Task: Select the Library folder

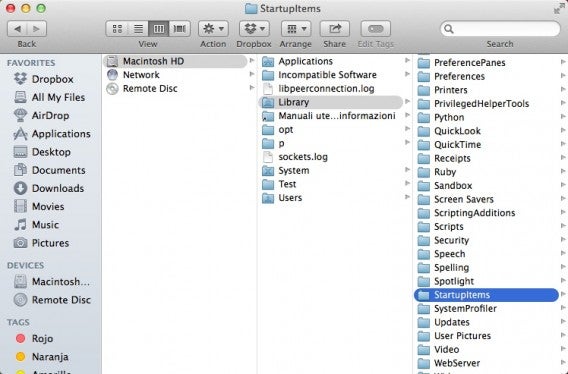Action: tap(330, 102)
